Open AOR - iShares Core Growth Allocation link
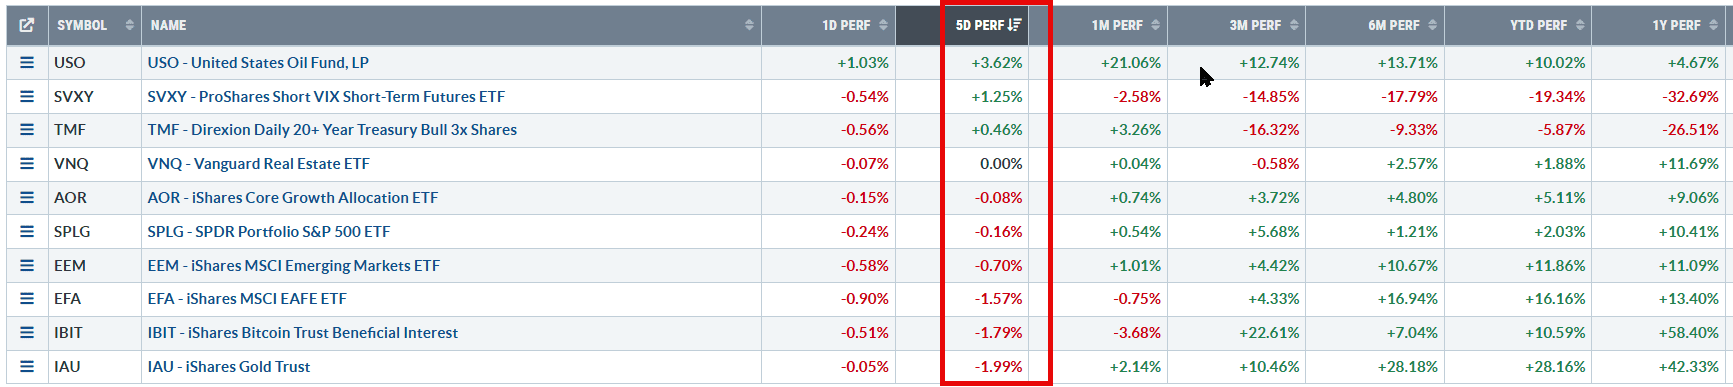Image resolution: width=1733 pixels, height=387 pixels. pos(292,198)
